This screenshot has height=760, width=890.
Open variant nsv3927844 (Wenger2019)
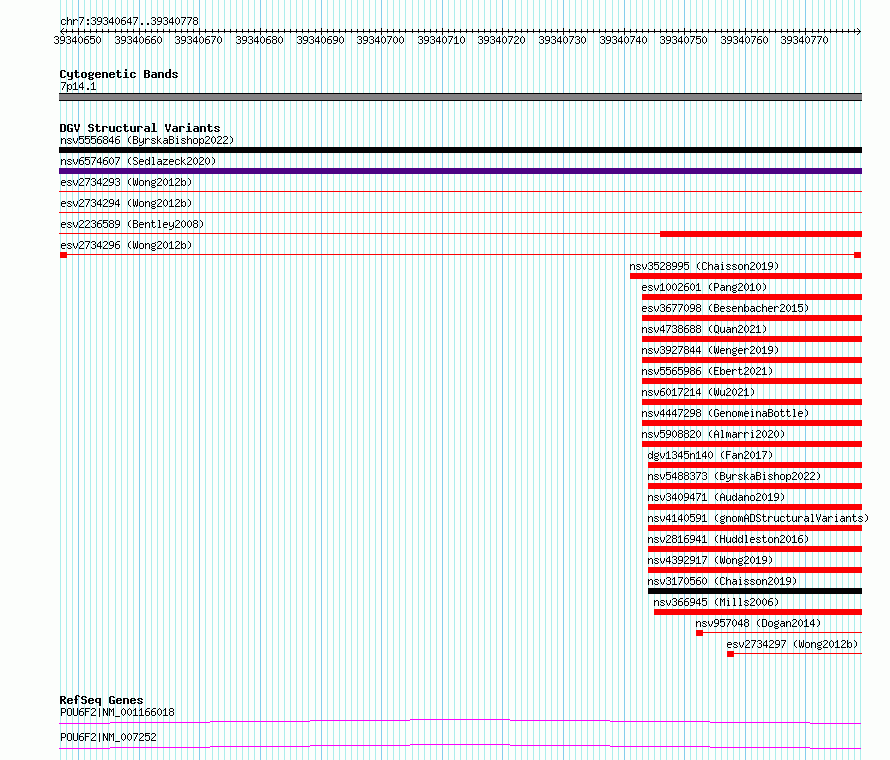(x=710, y=350)
